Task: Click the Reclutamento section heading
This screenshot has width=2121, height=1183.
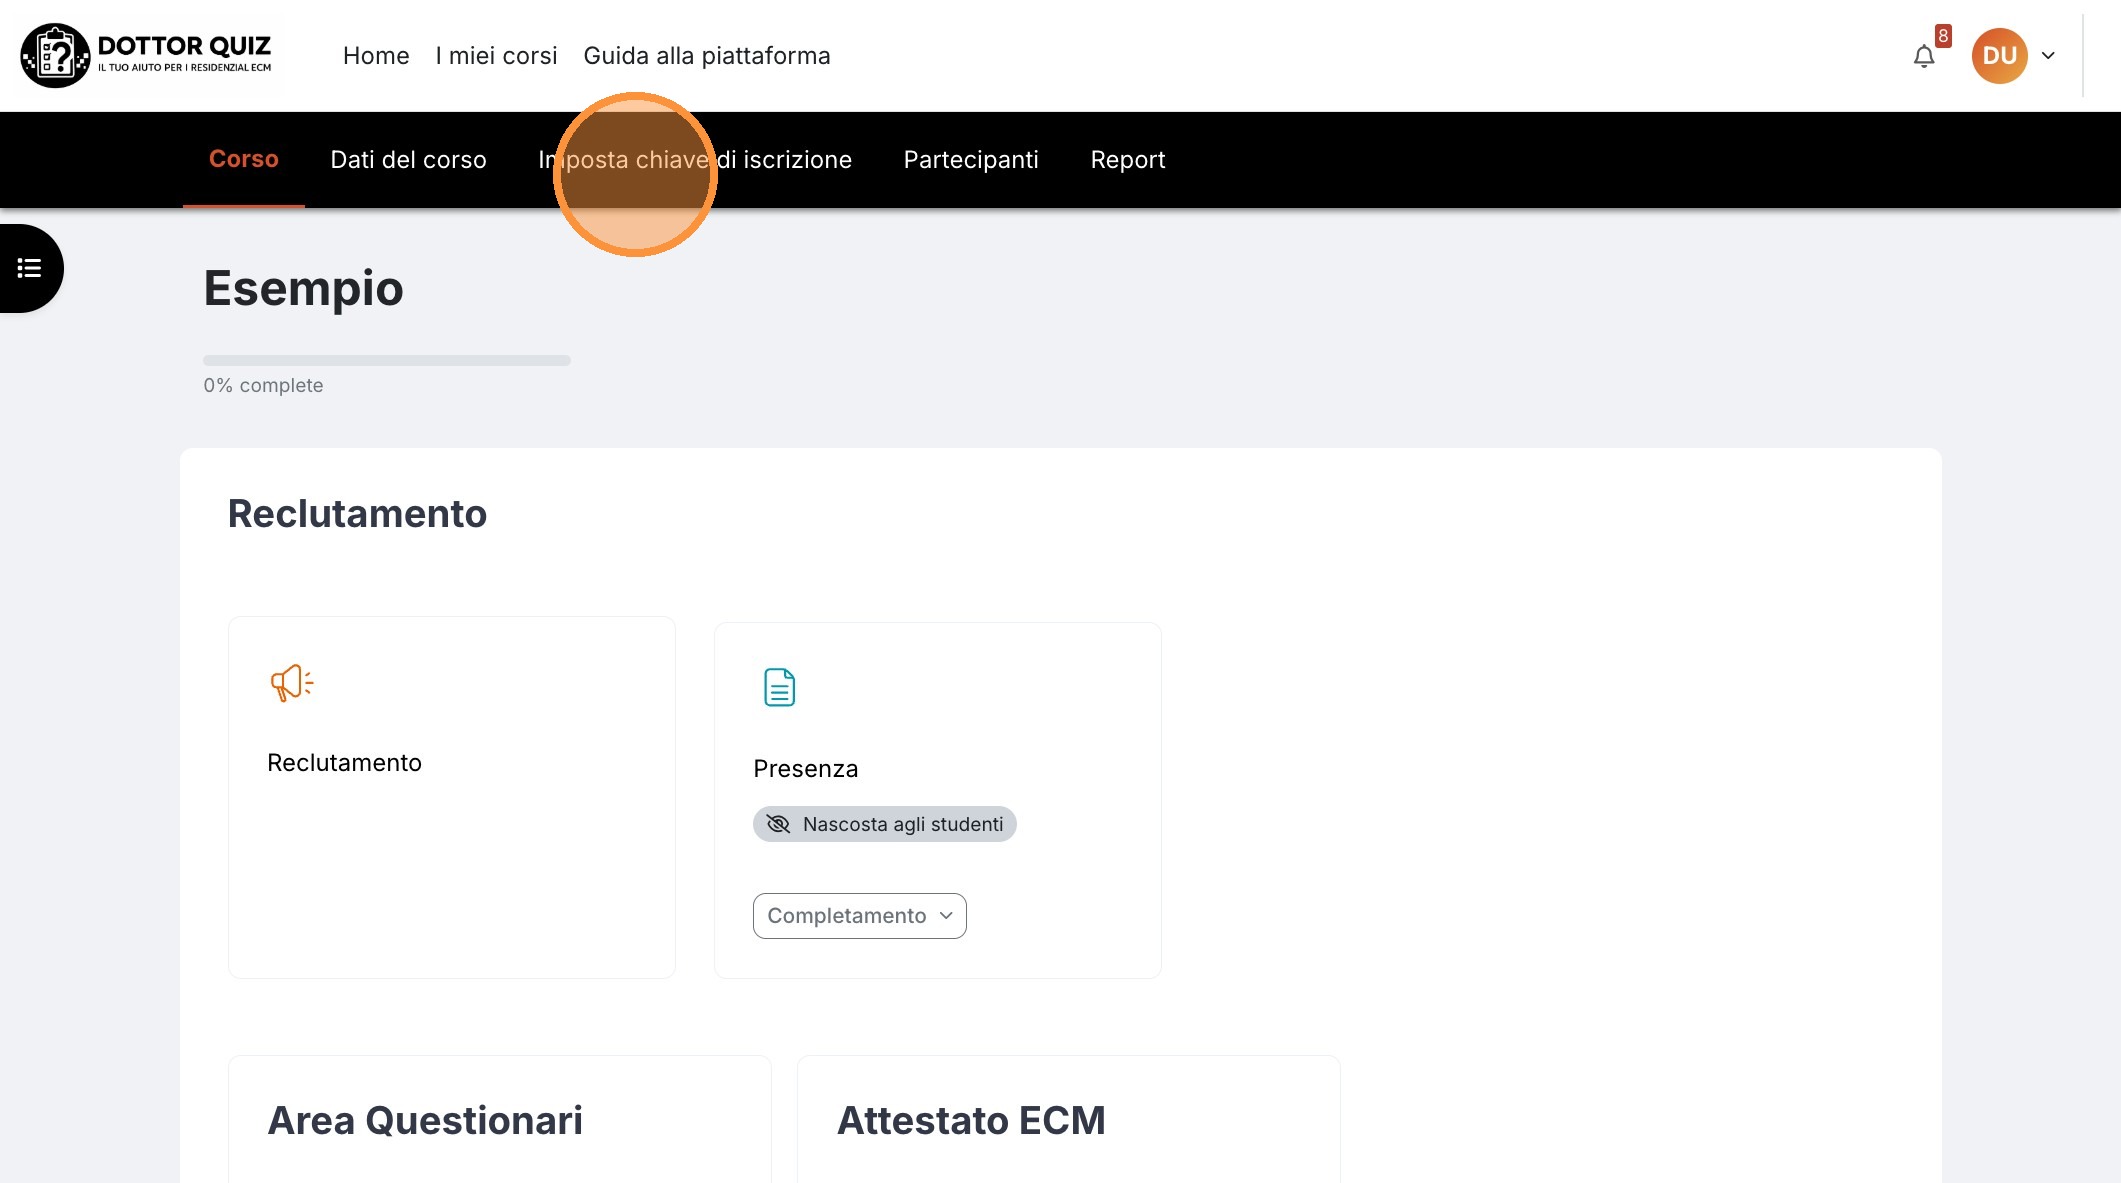Action: point(357,514)
